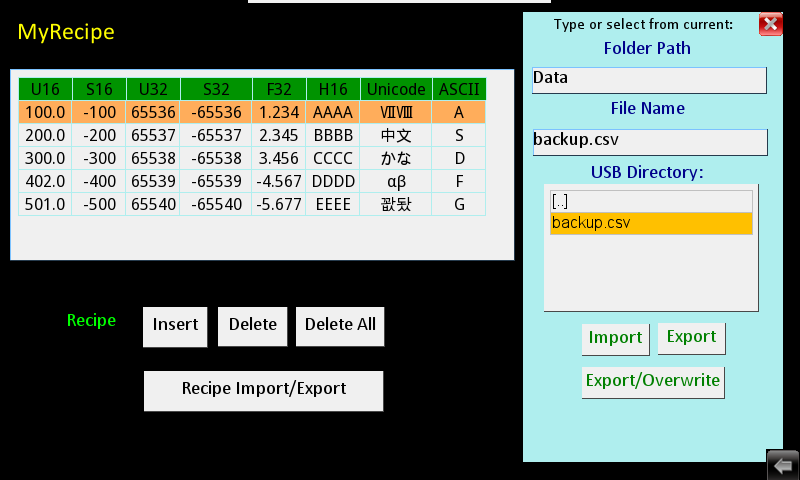Select the S32 cell -65538
This screenshot has width=800, height=480.
216,158
